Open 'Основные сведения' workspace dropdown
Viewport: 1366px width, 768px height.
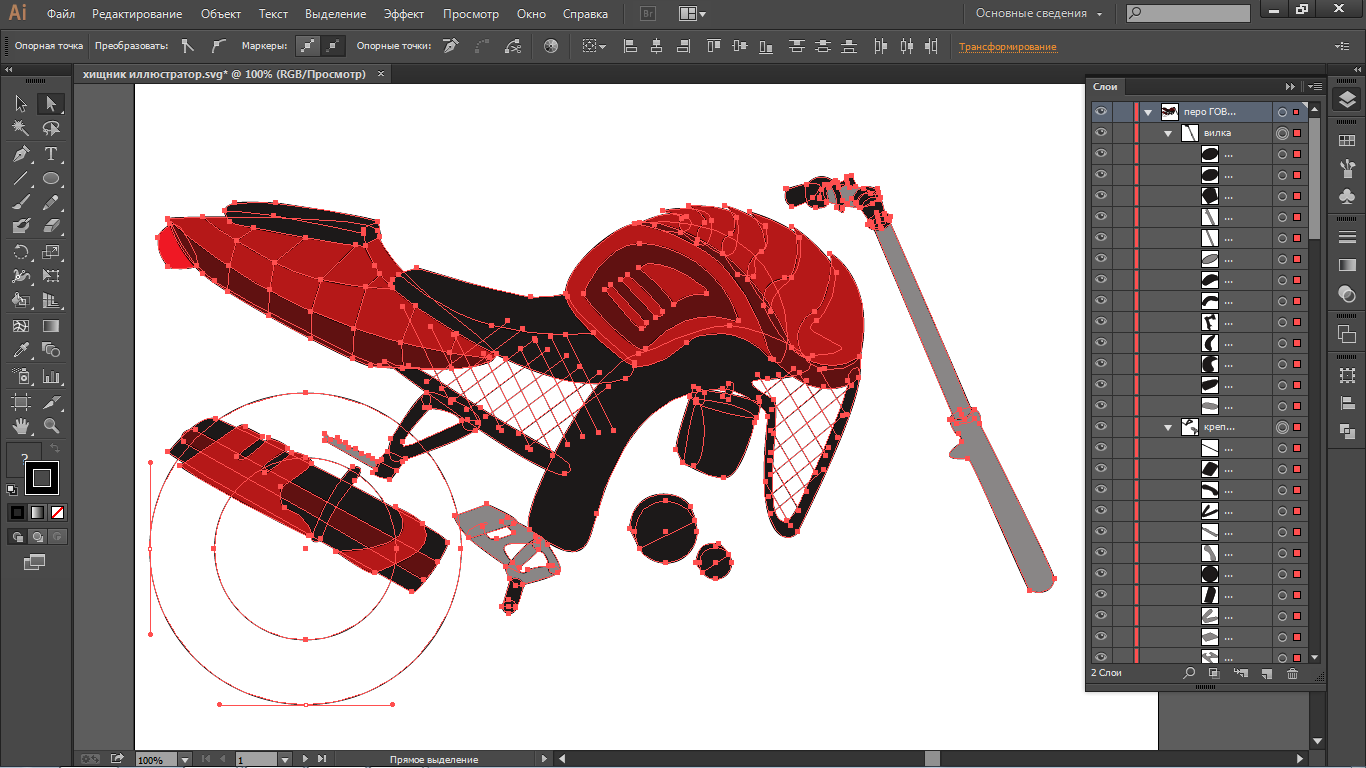(x=1040, y=14)
